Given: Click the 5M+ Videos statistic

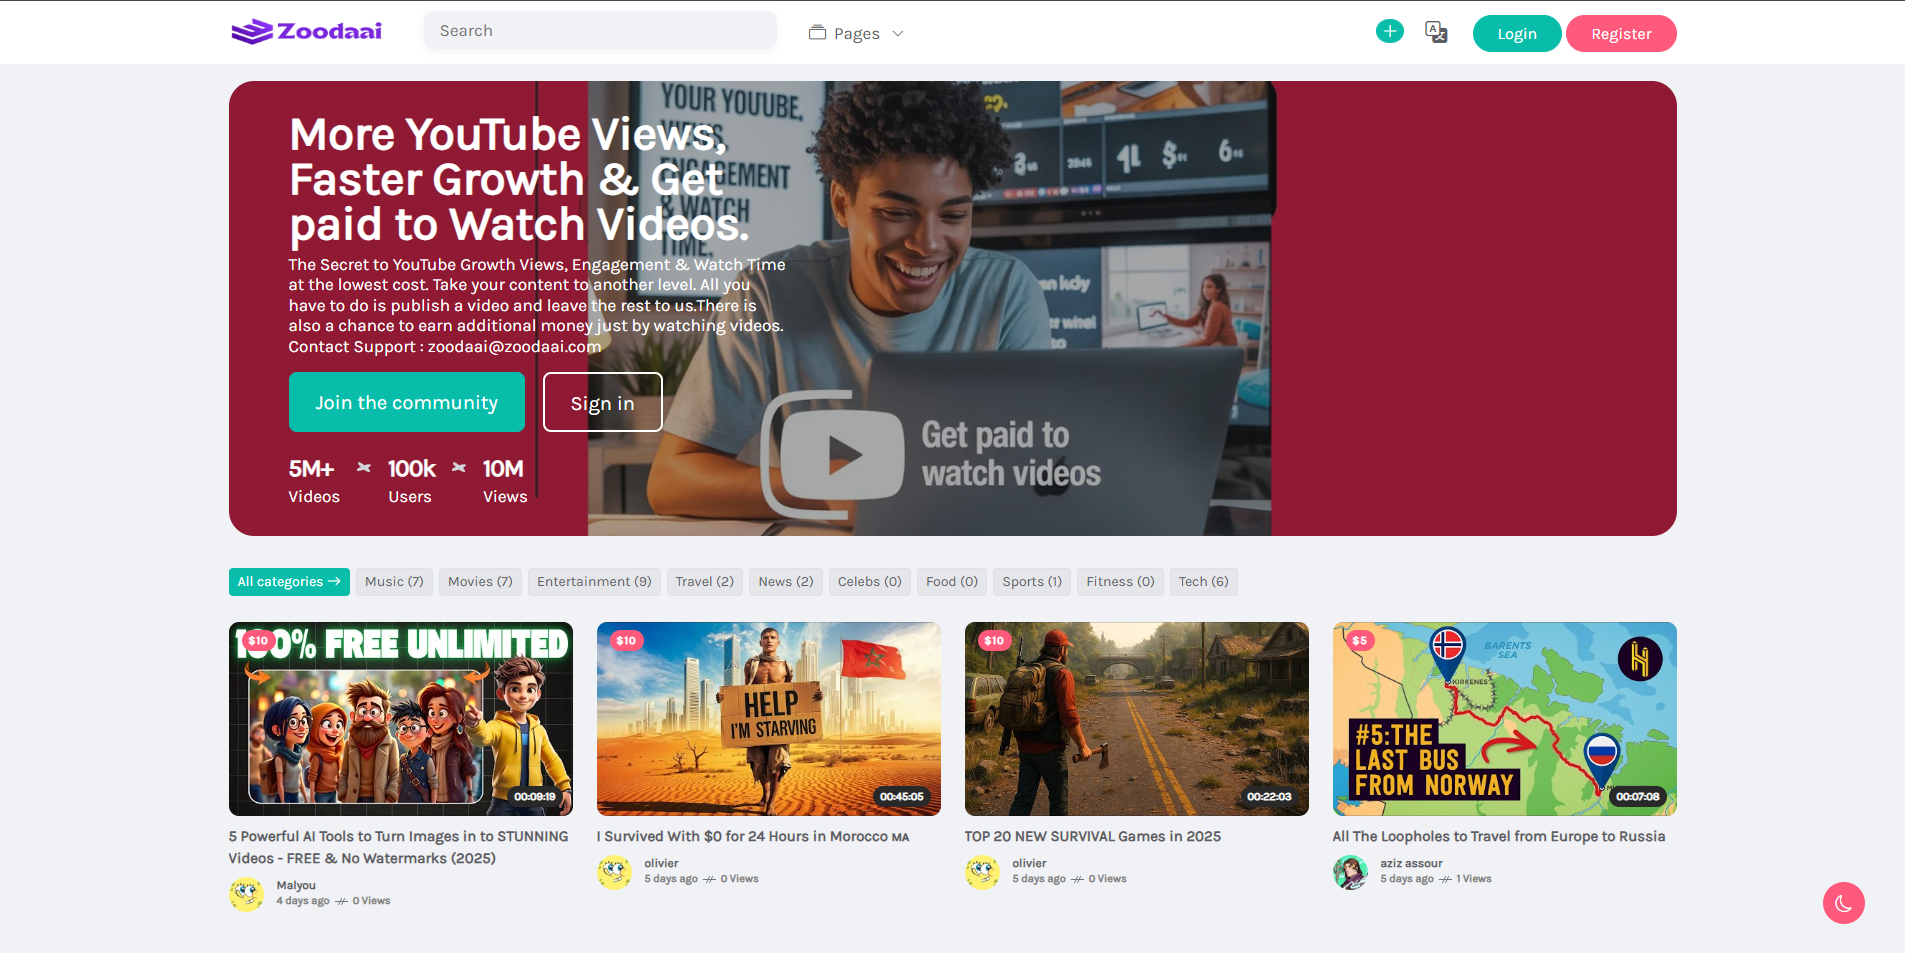Looking at the screenshot, I should point(314,481).
